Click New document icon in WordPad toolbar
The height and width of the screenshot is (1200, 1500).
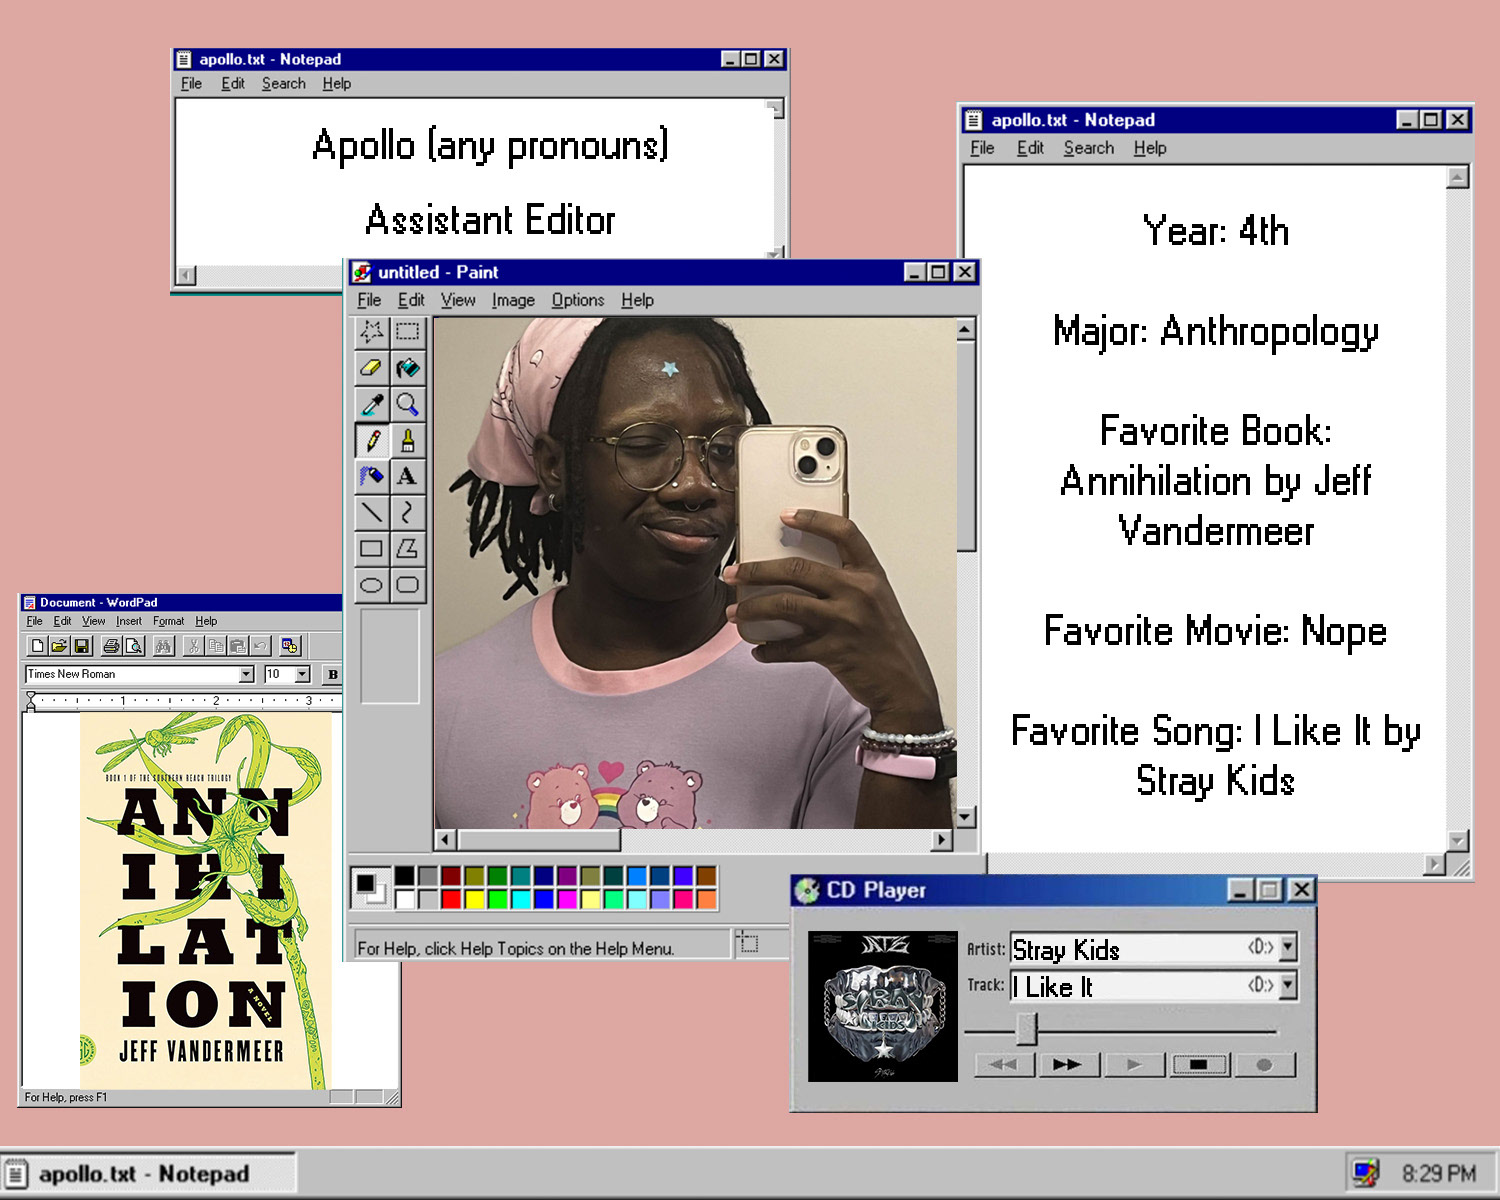pos(37,646)
